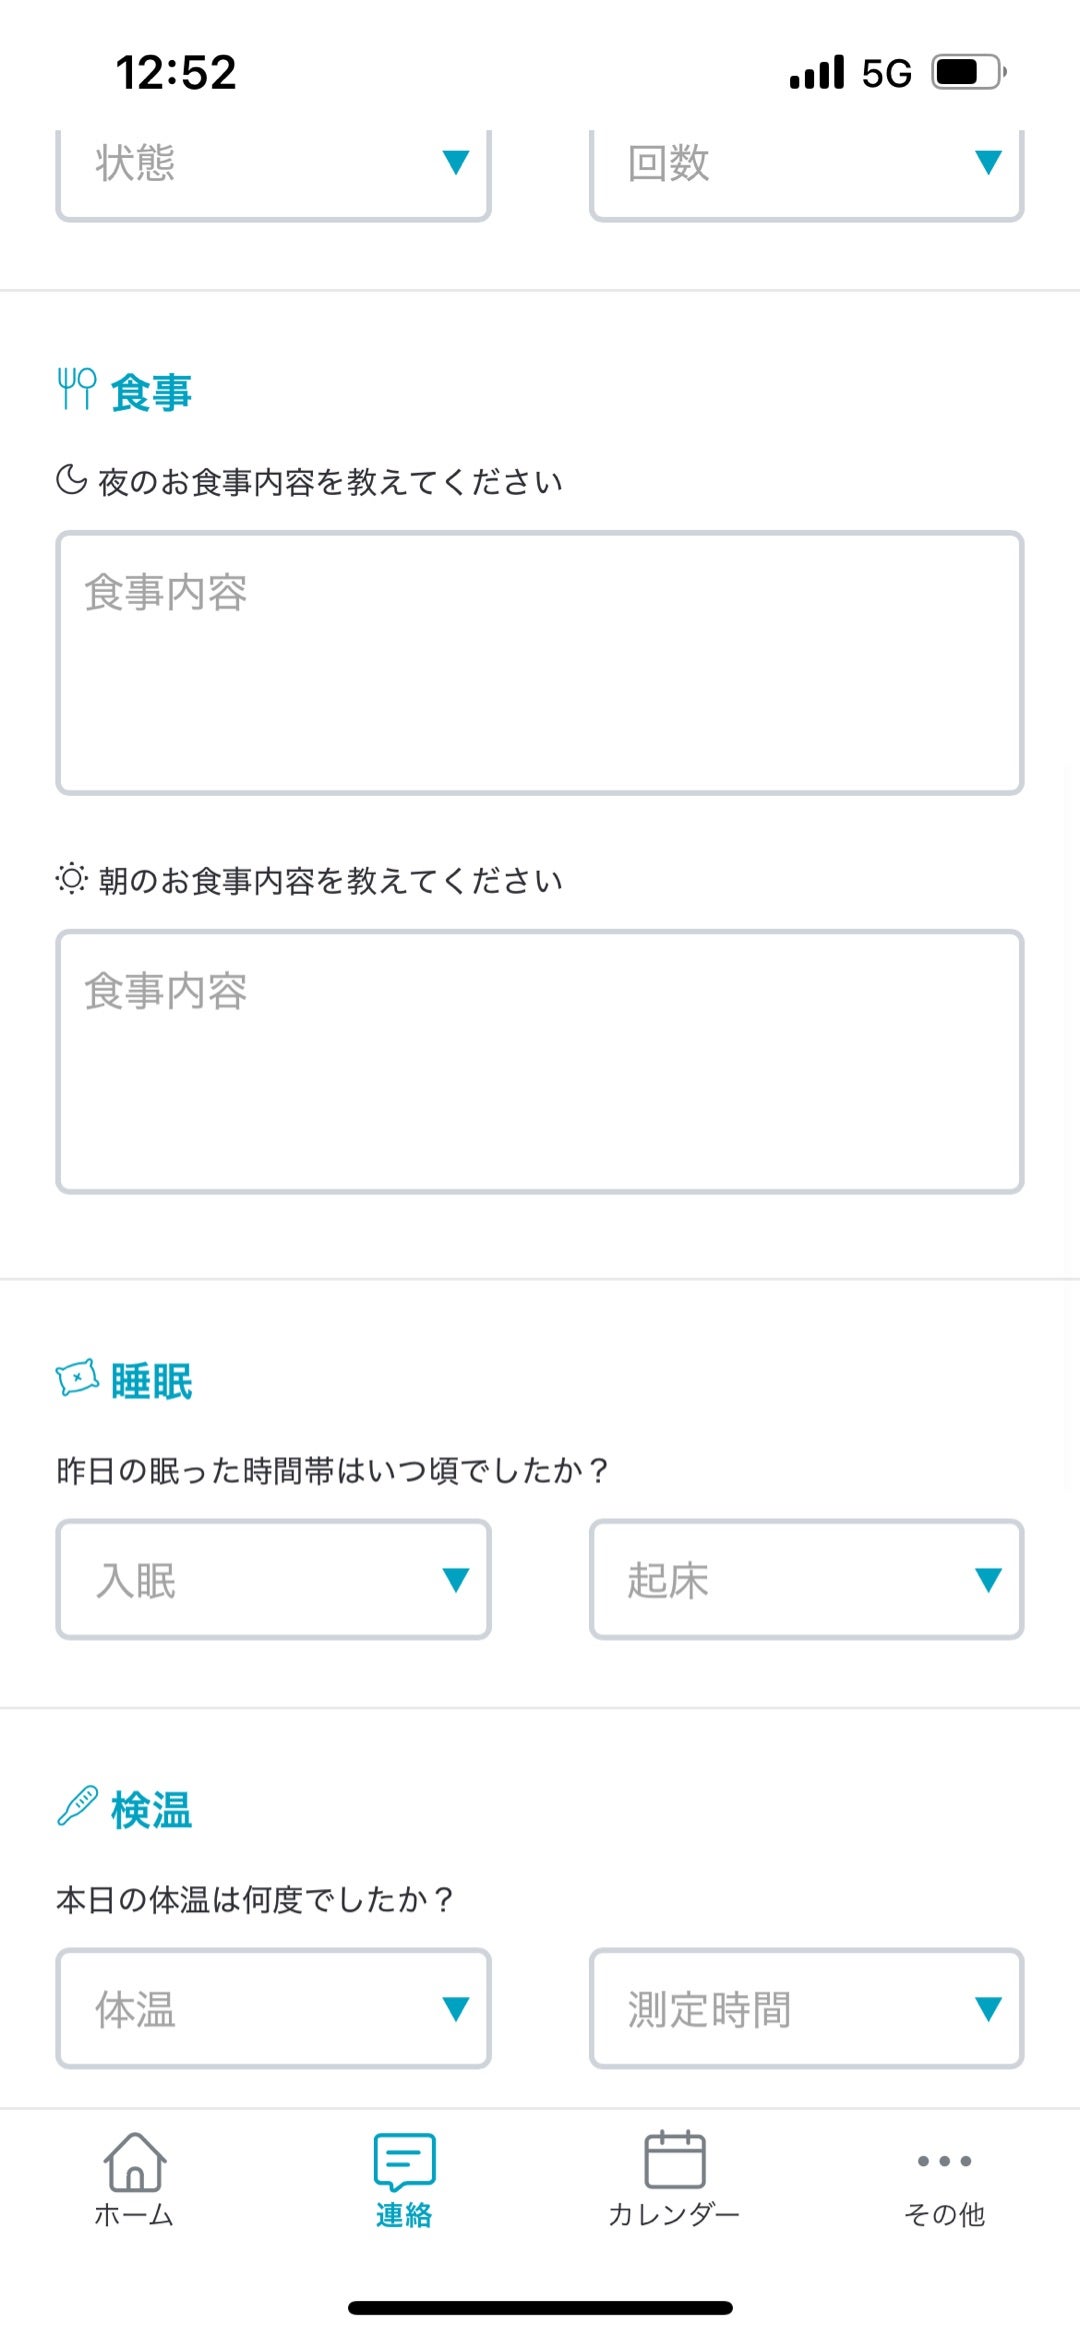The height and width of the screenshot is (2337, 1080).
Task: Tap the battery icon in status bar
Action: coord(968,72)
